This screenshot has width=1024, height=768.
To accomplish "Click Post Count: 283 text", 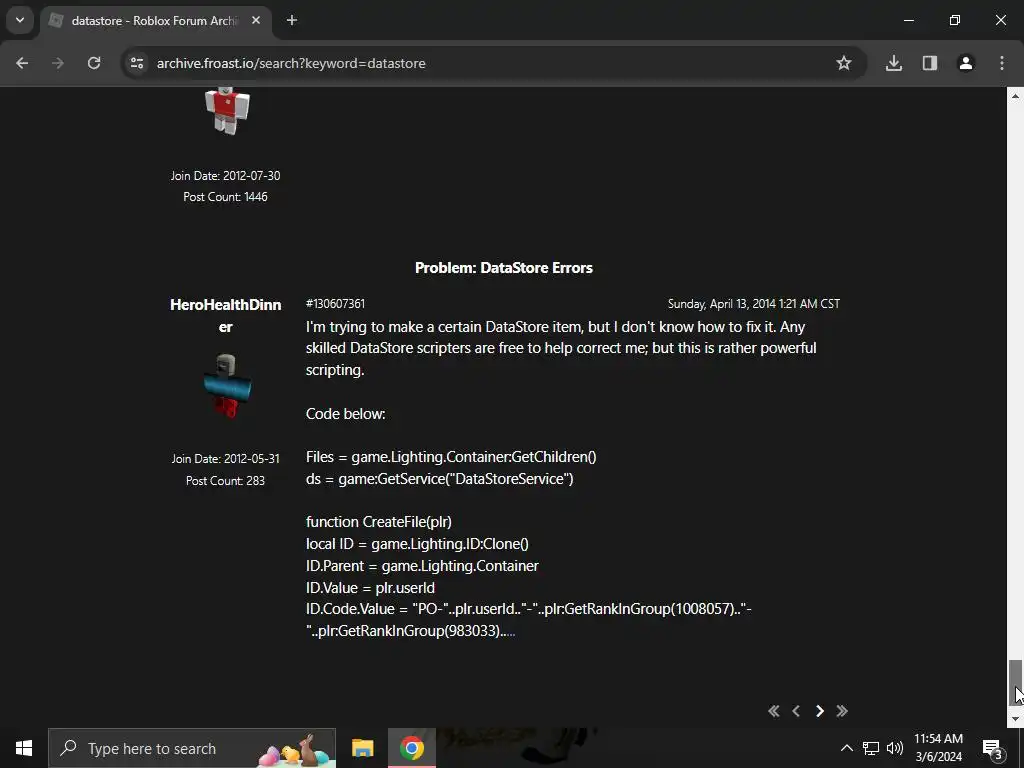I will click(225, 481).
